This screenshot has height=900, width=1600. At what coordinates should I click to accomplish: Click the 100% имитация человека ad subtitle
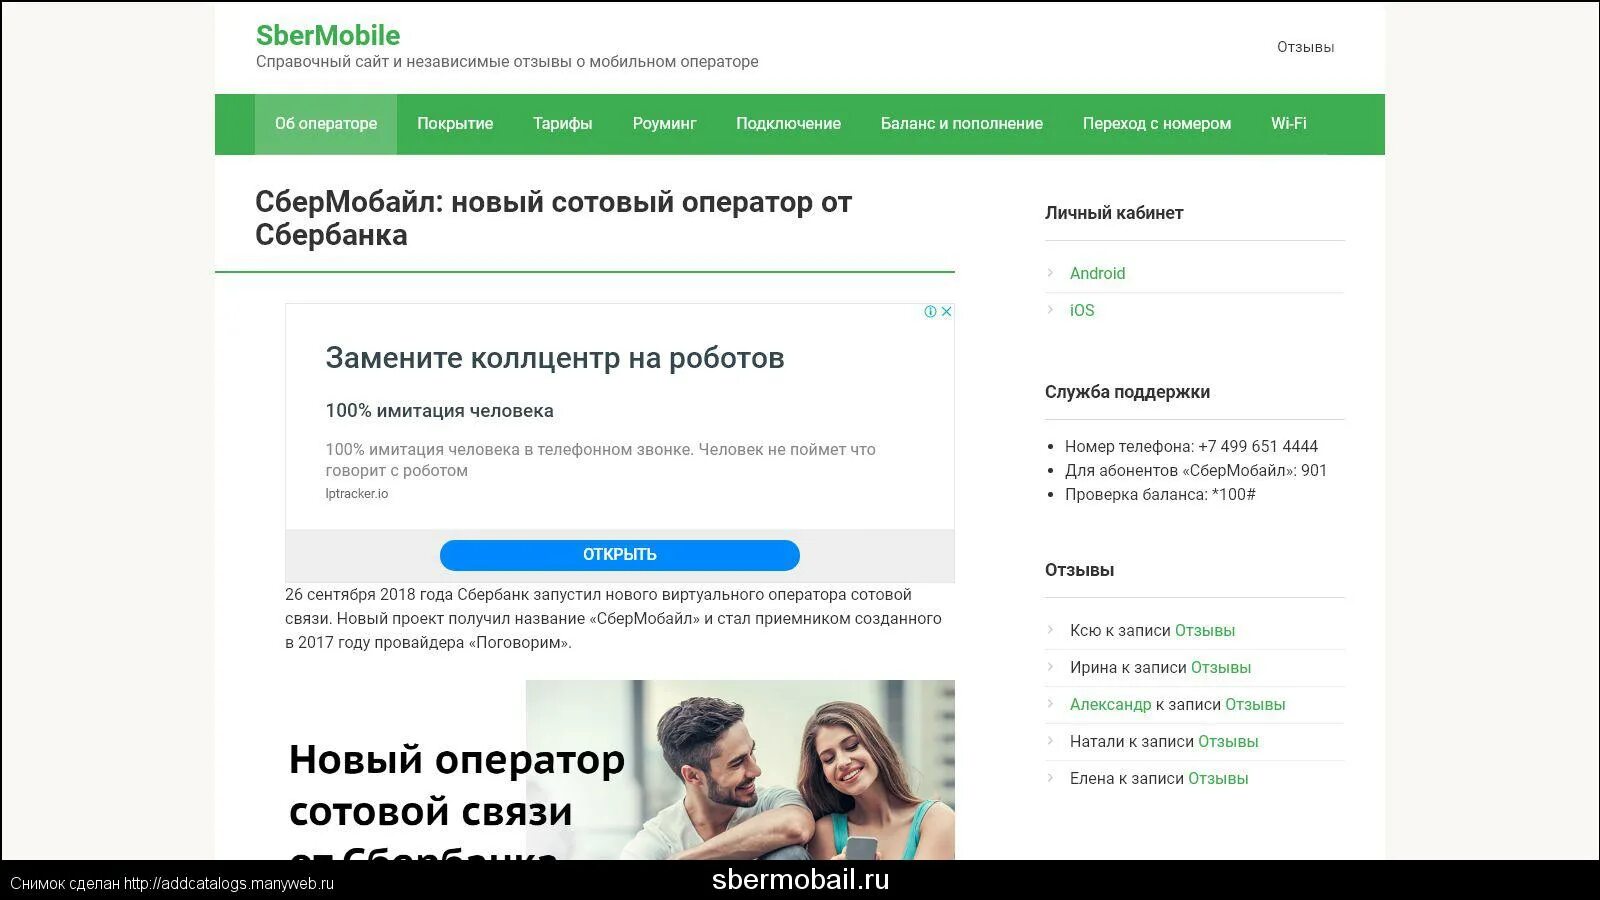click(439, 411)
